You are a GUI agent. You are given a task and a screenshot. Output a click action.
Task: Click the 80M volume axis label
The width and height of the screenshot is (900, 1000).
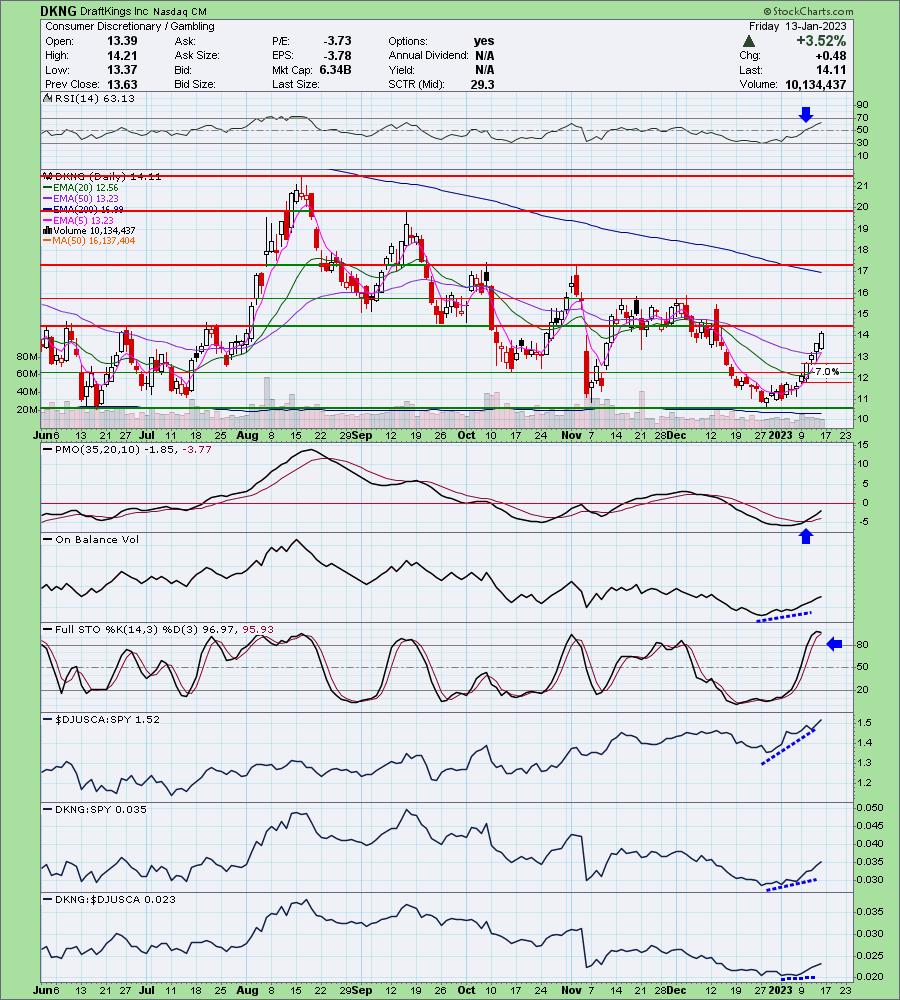[x=27, y=357]
